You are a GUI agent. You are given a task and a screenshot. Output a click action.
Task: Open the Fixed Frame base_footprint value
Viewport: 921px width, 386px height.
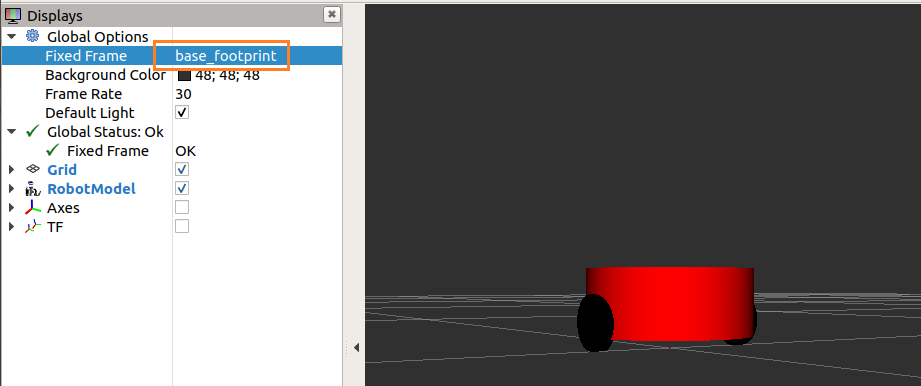coord(226,56)
